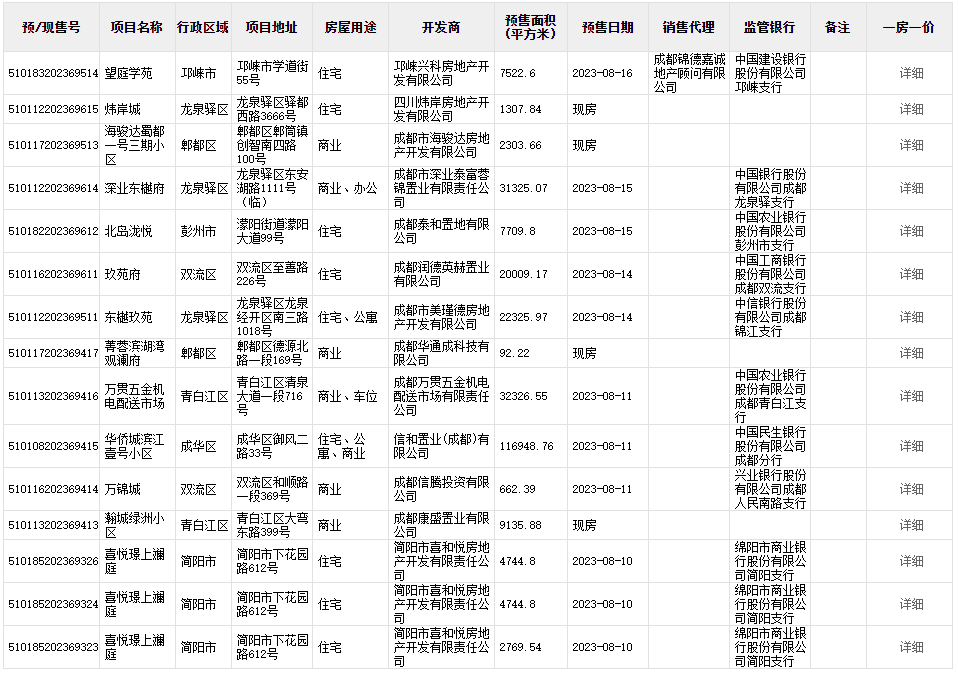View 详细 for 翰城绿洲小区

click(x=911, y=525)
